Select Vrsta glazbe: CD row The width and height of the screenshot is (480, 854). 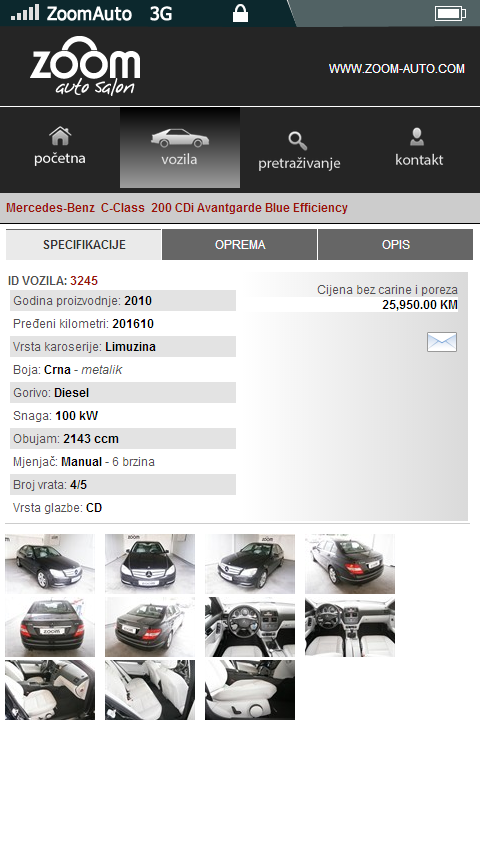[x=123, y=508]
